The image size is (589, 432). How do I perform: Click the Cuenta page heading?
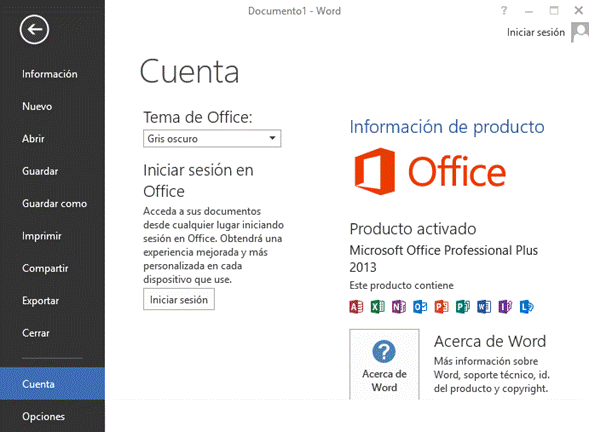189,71
